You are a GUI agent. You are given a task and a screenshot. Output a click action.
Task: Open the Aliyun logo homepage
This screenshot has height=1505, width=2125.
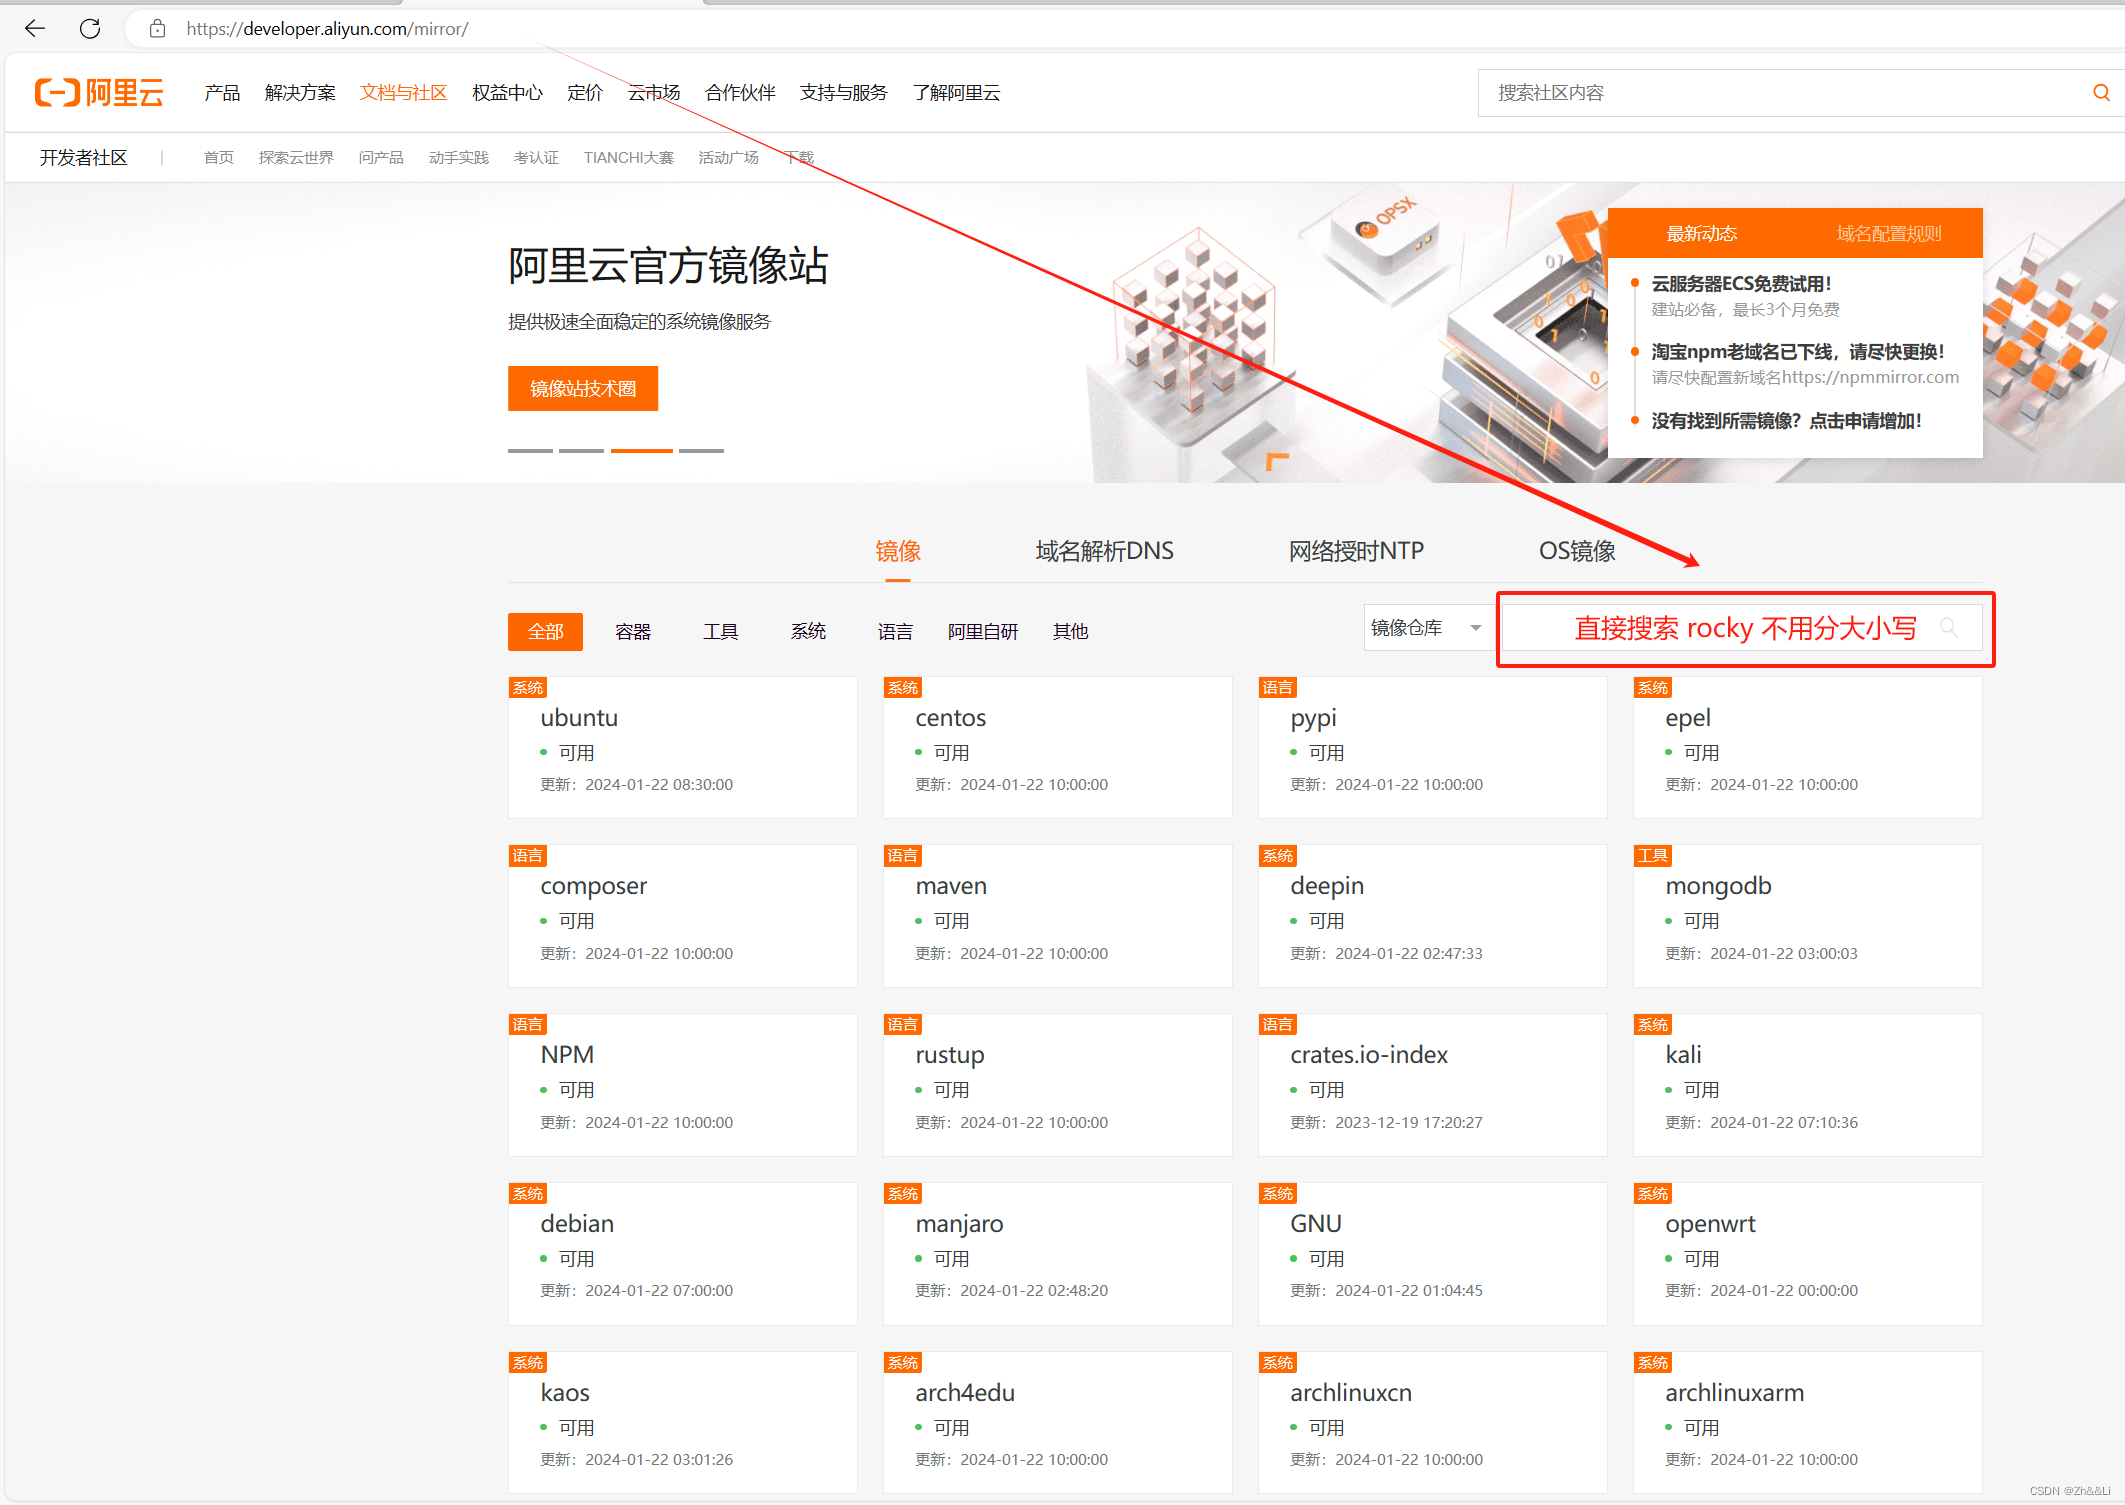(99, 93)
